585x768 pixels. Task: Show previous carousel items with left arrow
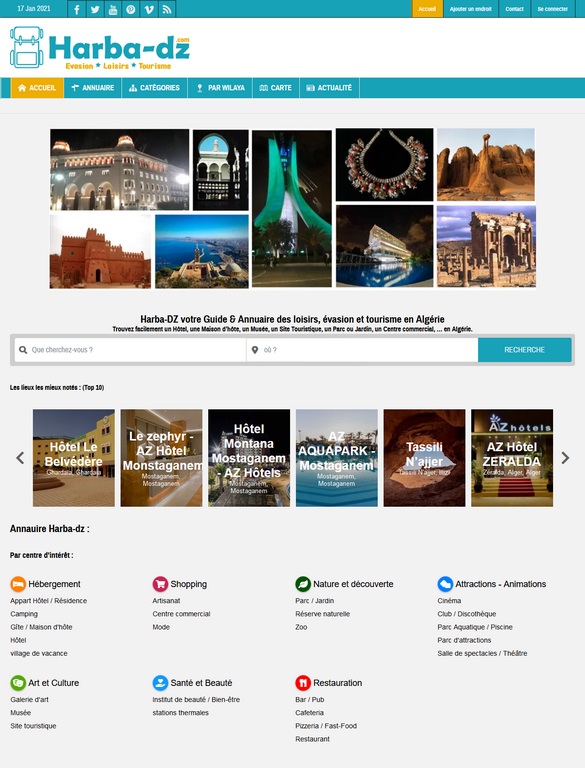pyautogui.click(x=20, y=458)
